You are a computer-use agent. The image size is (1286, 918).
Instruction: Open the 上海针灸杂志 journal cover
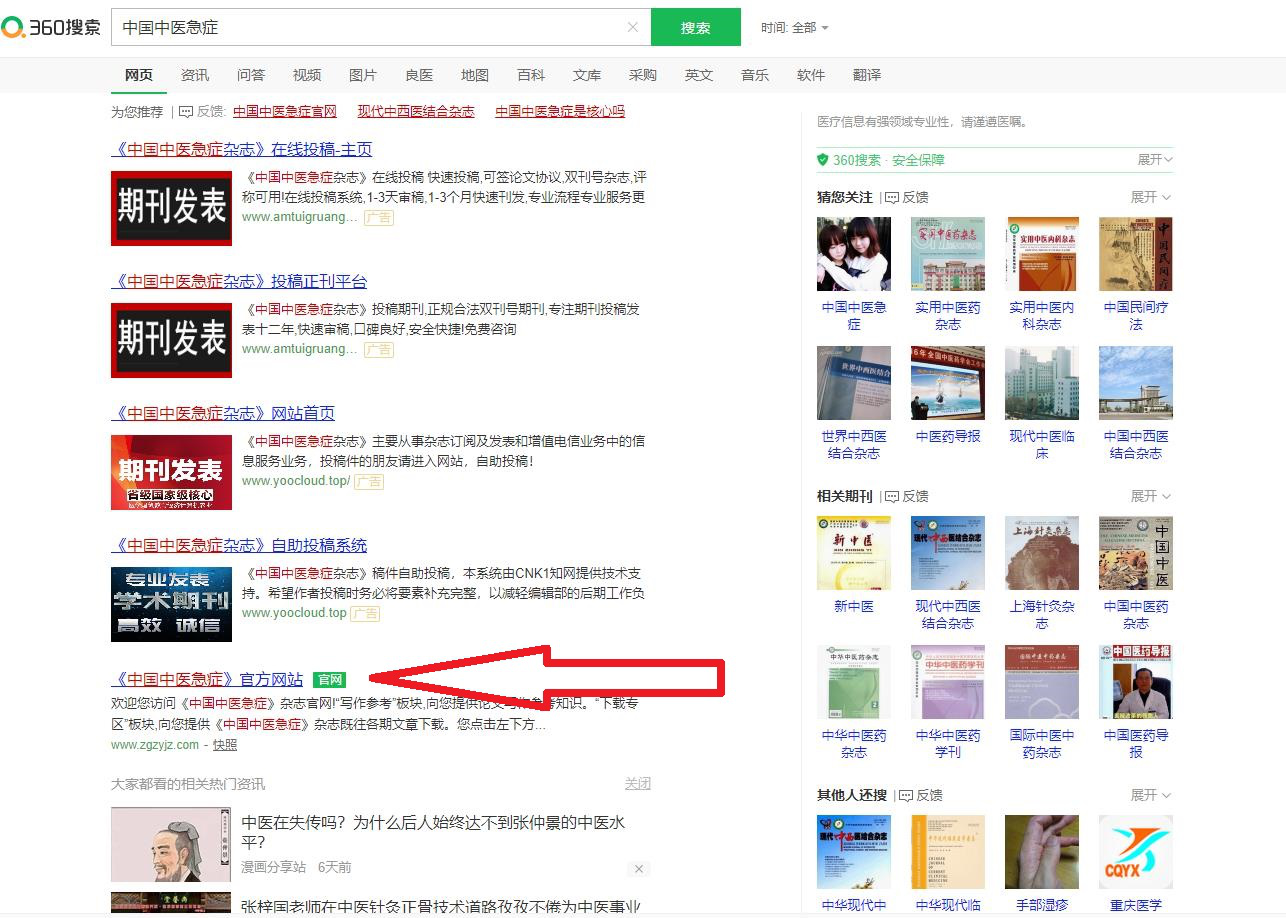[x=1042, y=553]
